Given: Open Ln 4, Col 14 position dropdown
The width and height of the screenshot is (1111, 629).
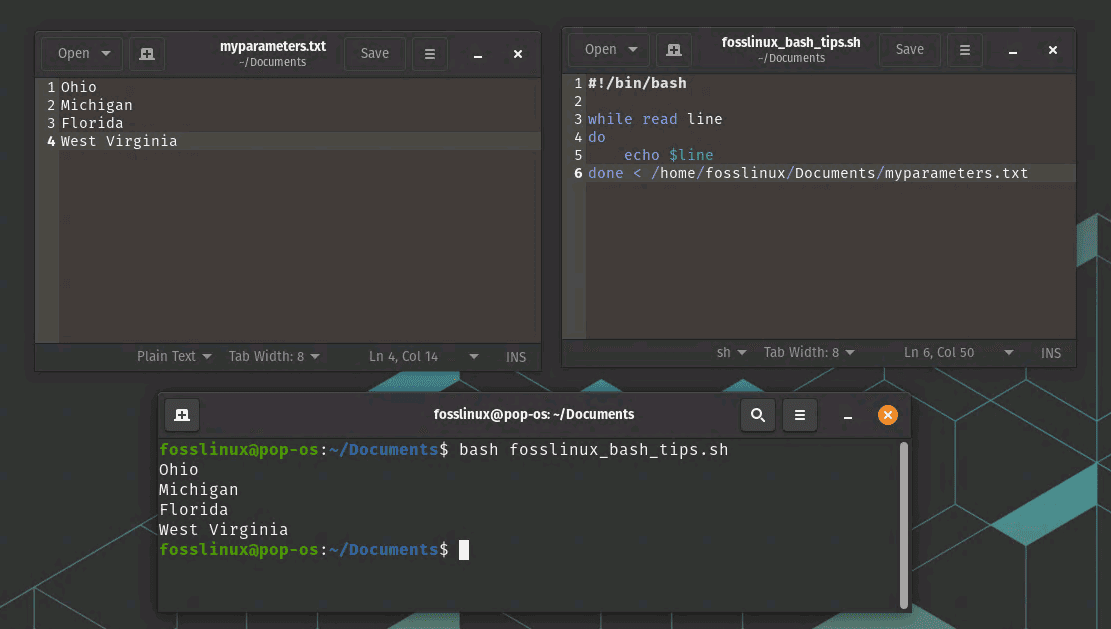Looking at the screenshot, I should pyautogui.click(x=423, y=356).
